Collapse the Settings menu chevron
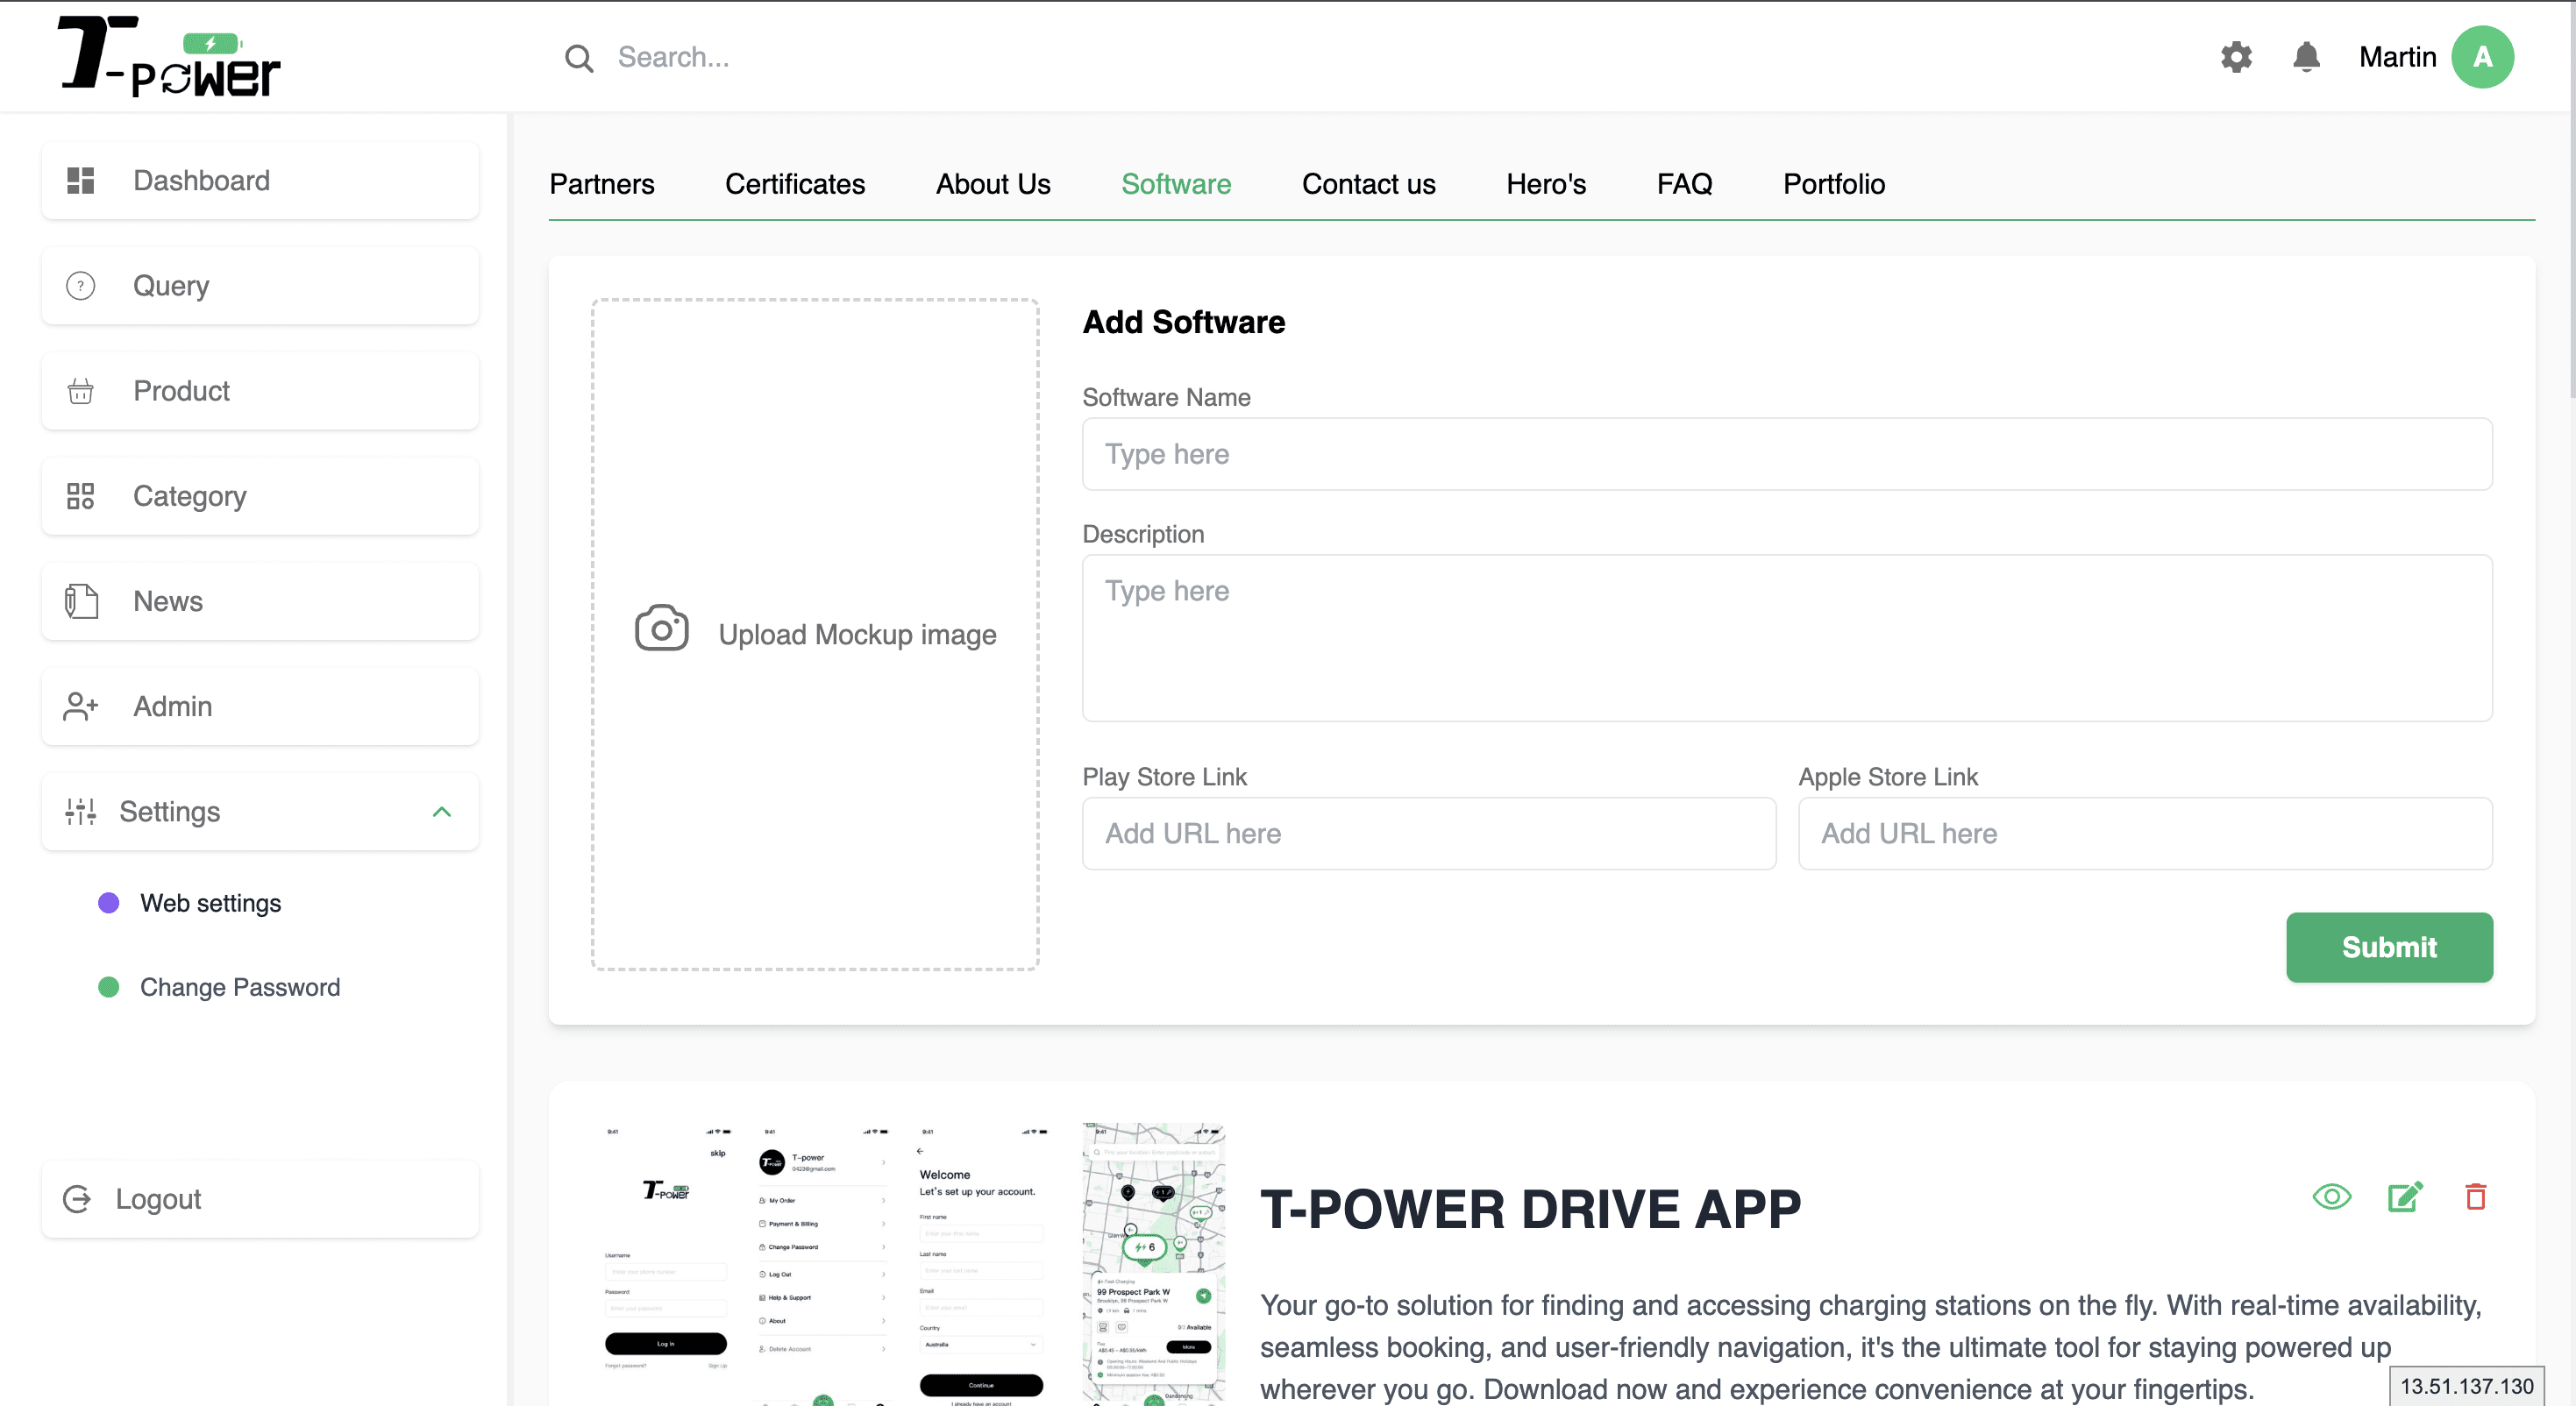This screenshot has height=1406, width=2576. 442,812
